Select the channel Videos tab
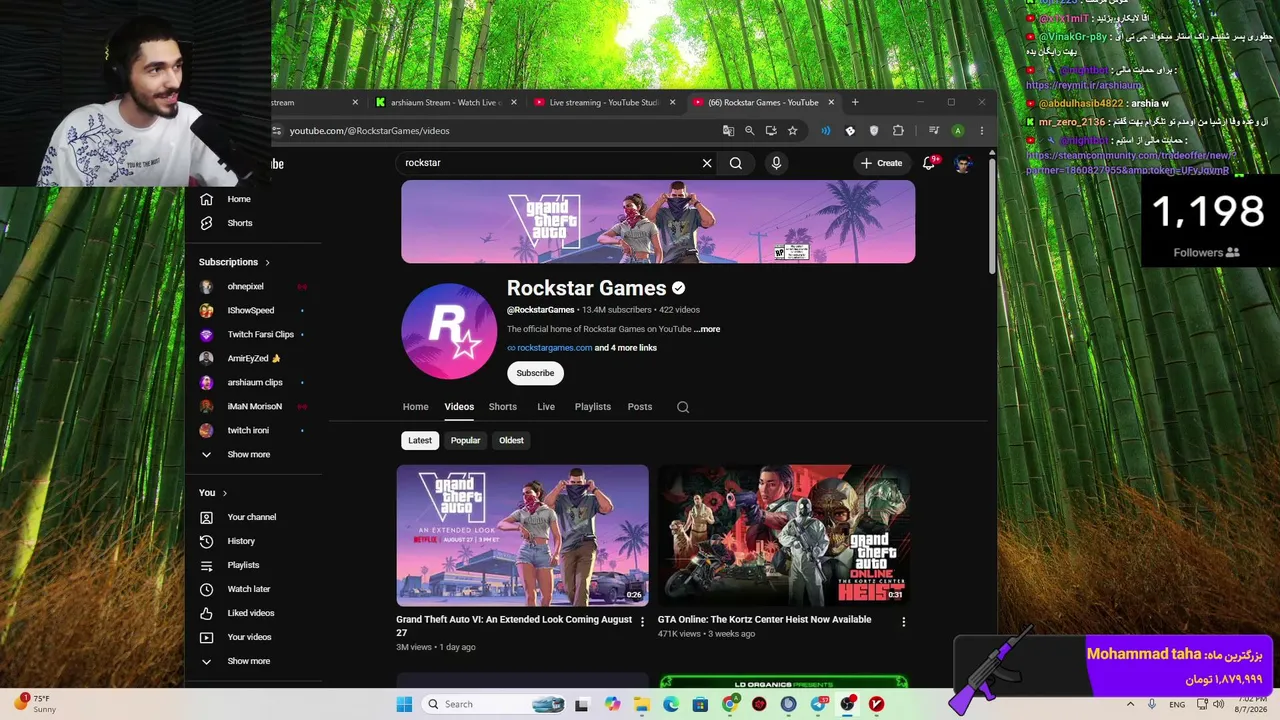The image size is (1280, 720). [x=459, y=407]
